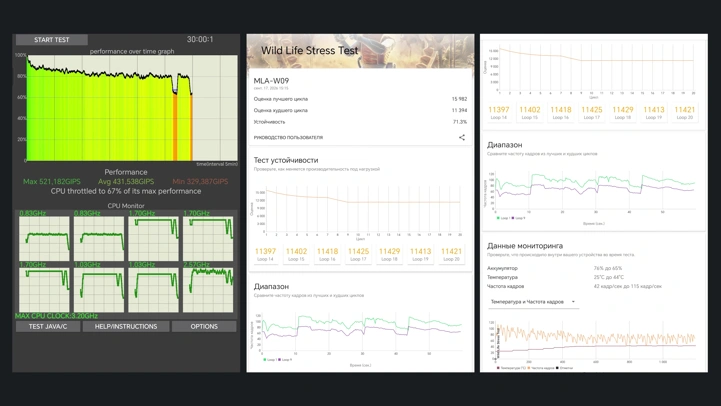Select Loop 17 card in the middle panel
Image resolution: width=721 pixels, height=406 pixels.
[358, 254]
